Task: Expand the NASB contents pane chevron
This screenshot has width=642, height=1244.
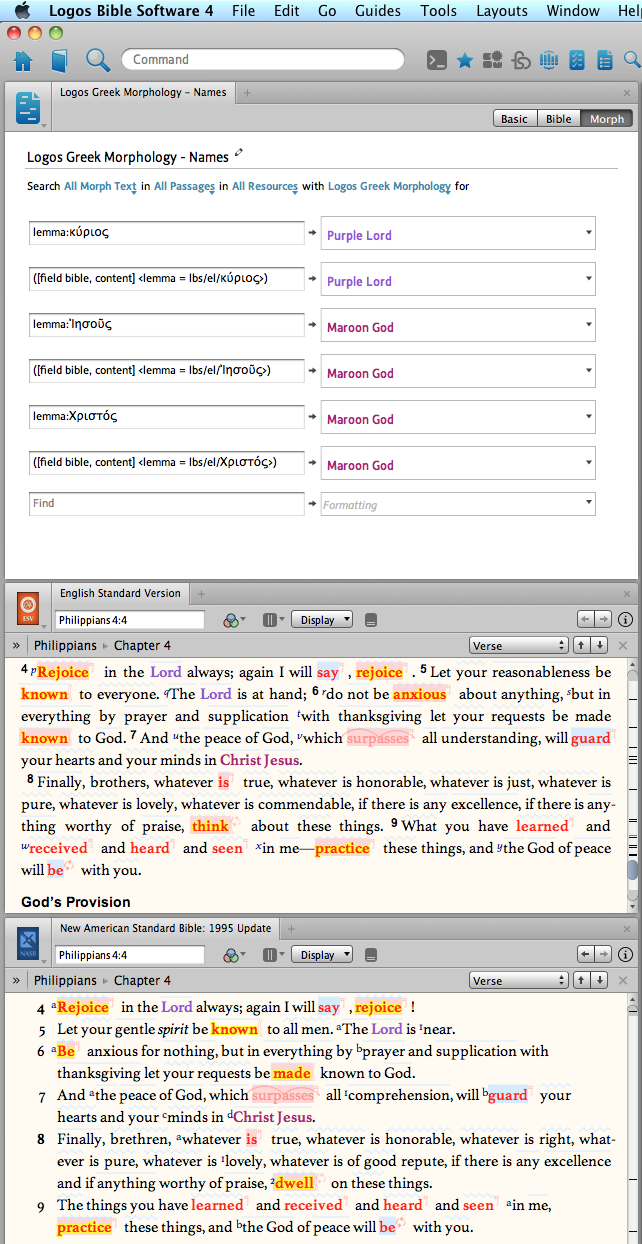Action: 15,980
